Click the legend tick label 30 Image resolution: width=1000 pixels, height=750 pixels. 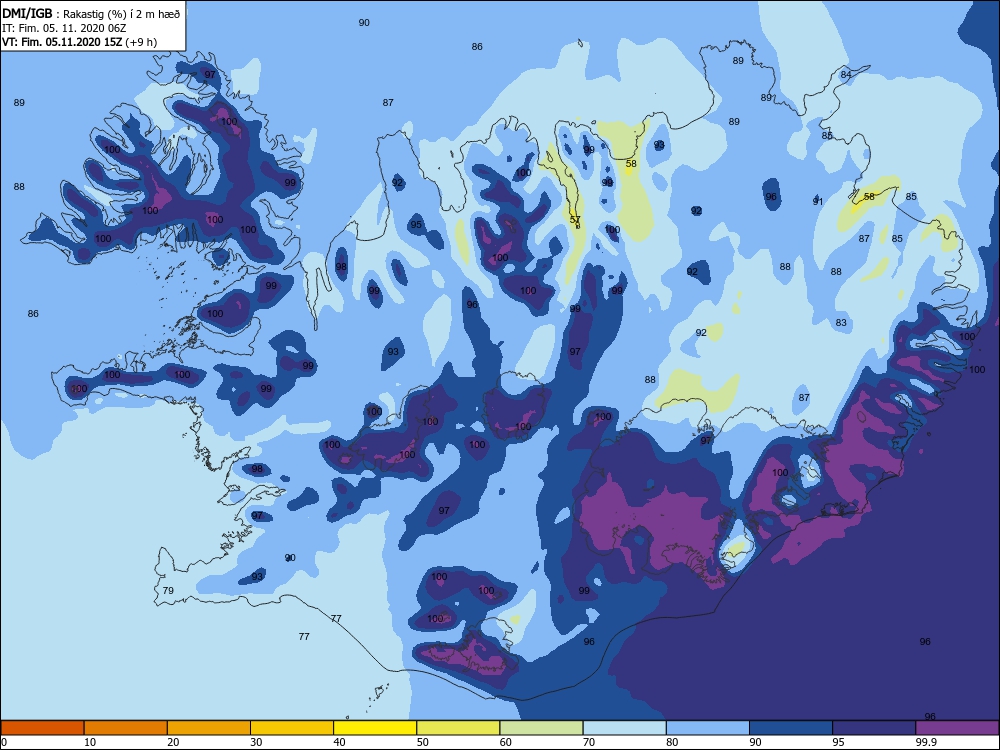click(x=256, y=742)
